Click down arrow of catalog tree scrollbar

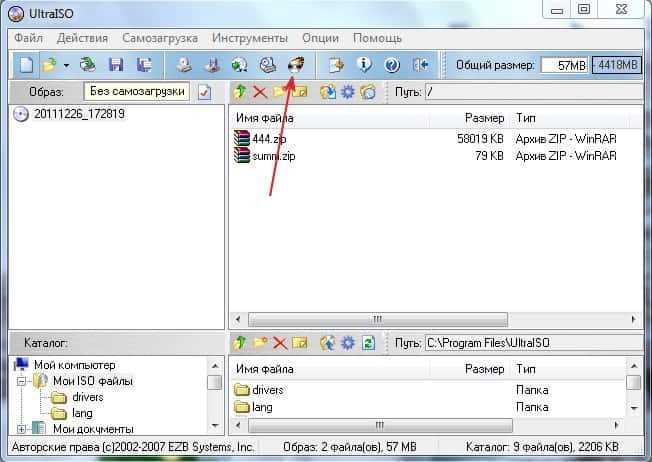(215, 425)
